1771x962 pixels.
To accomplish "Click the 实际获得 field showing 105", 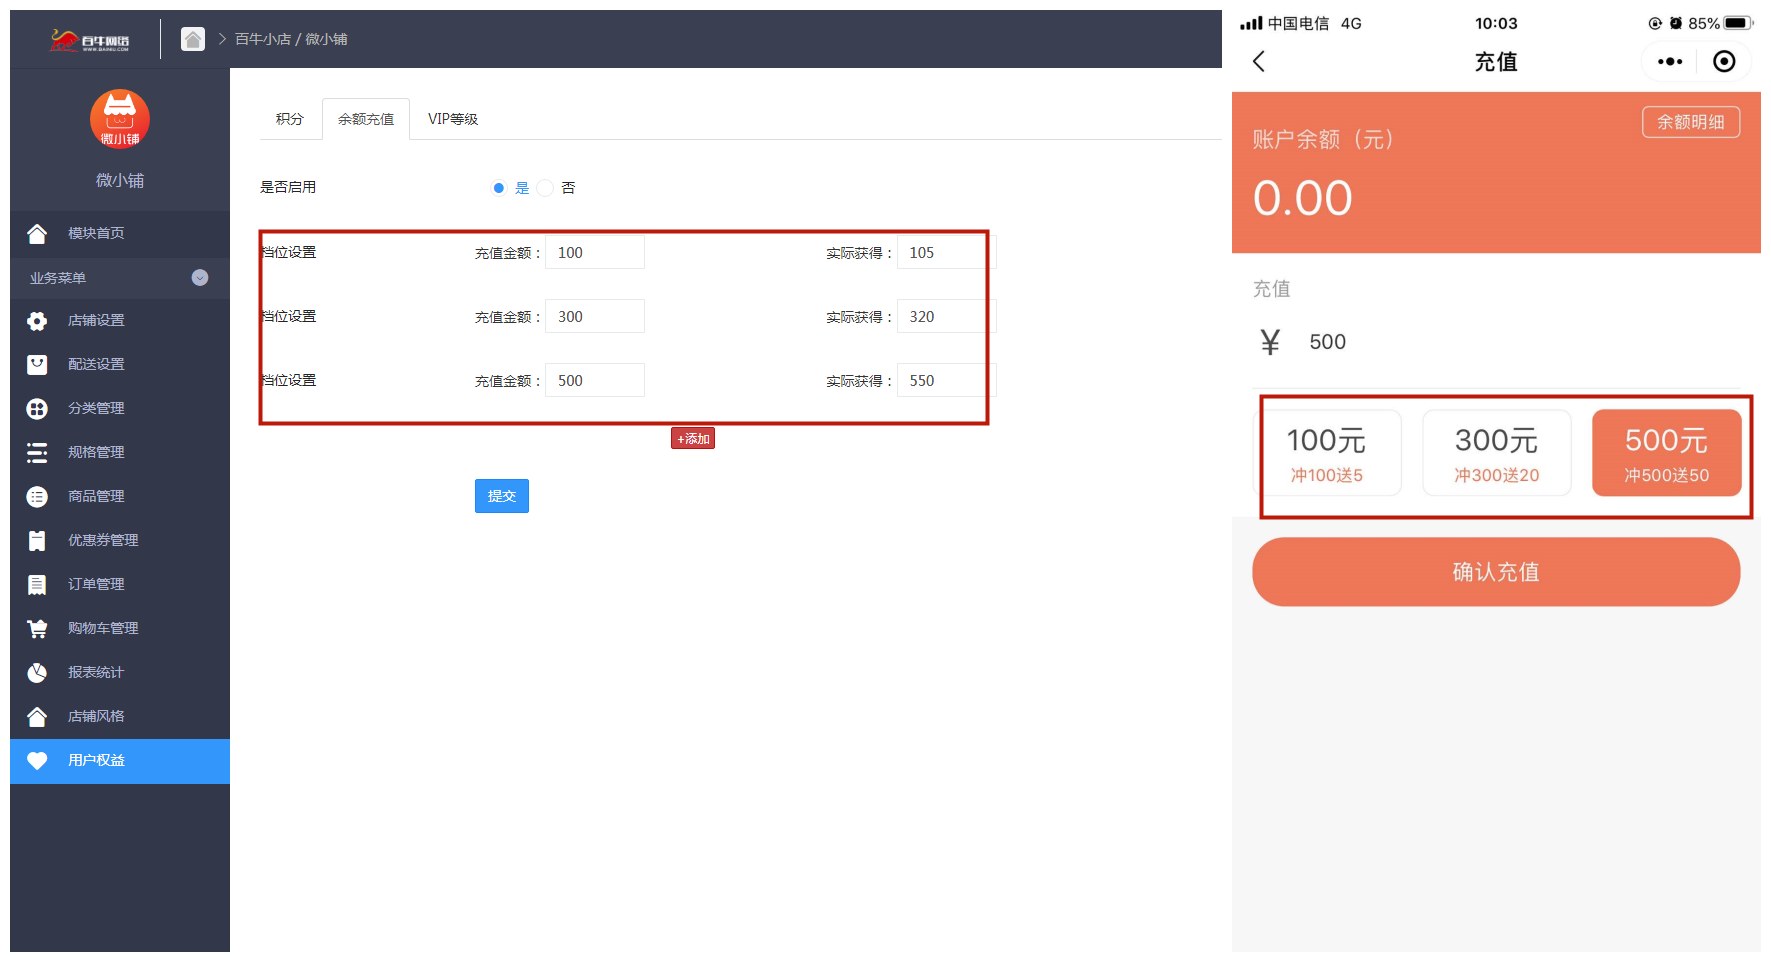I will pyautogui.click(x=946, y=253).
